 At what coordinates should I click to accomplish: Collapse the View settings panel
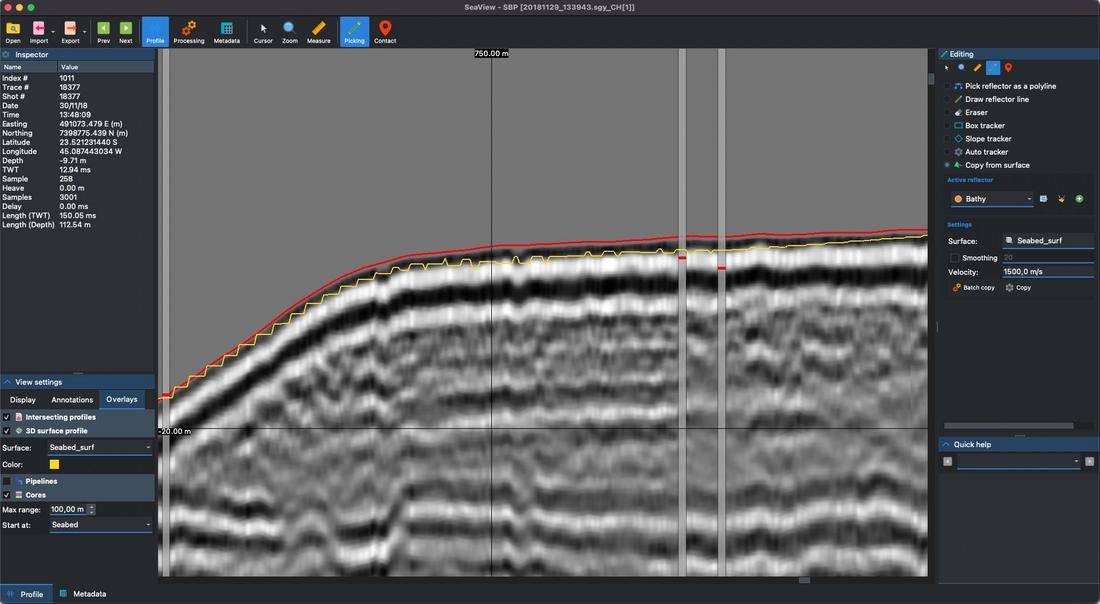tap(8, 382)
